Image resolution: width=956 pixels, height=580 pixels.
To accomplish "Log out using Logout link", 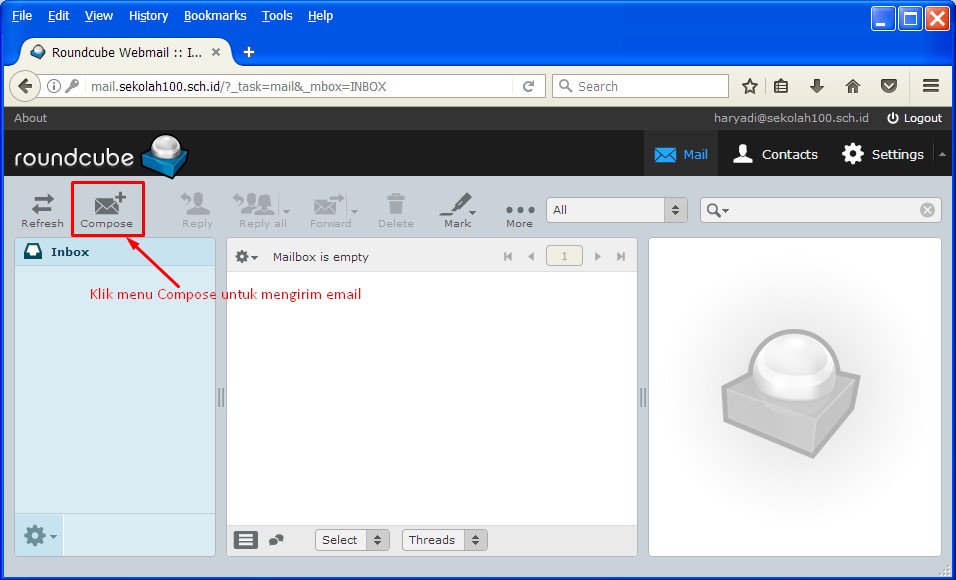I will click(x=914, y=118).
